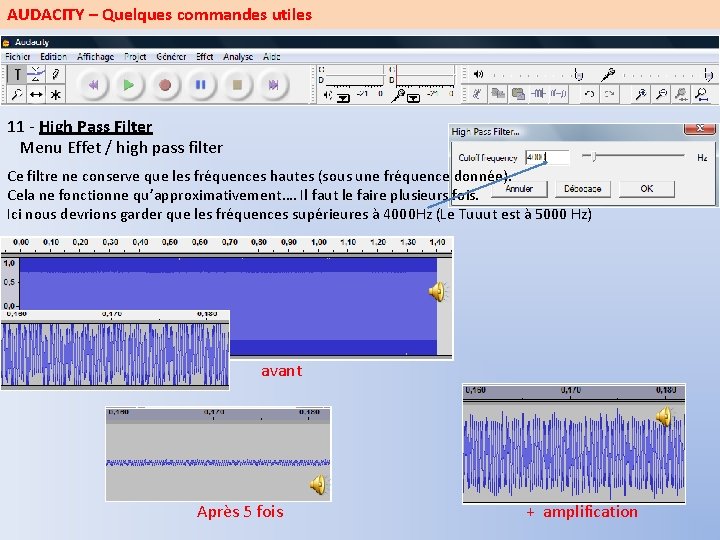Click the '+ amplification' waveform thumbnail
Viewport: 720px width, 540px height.
(574, 444)
